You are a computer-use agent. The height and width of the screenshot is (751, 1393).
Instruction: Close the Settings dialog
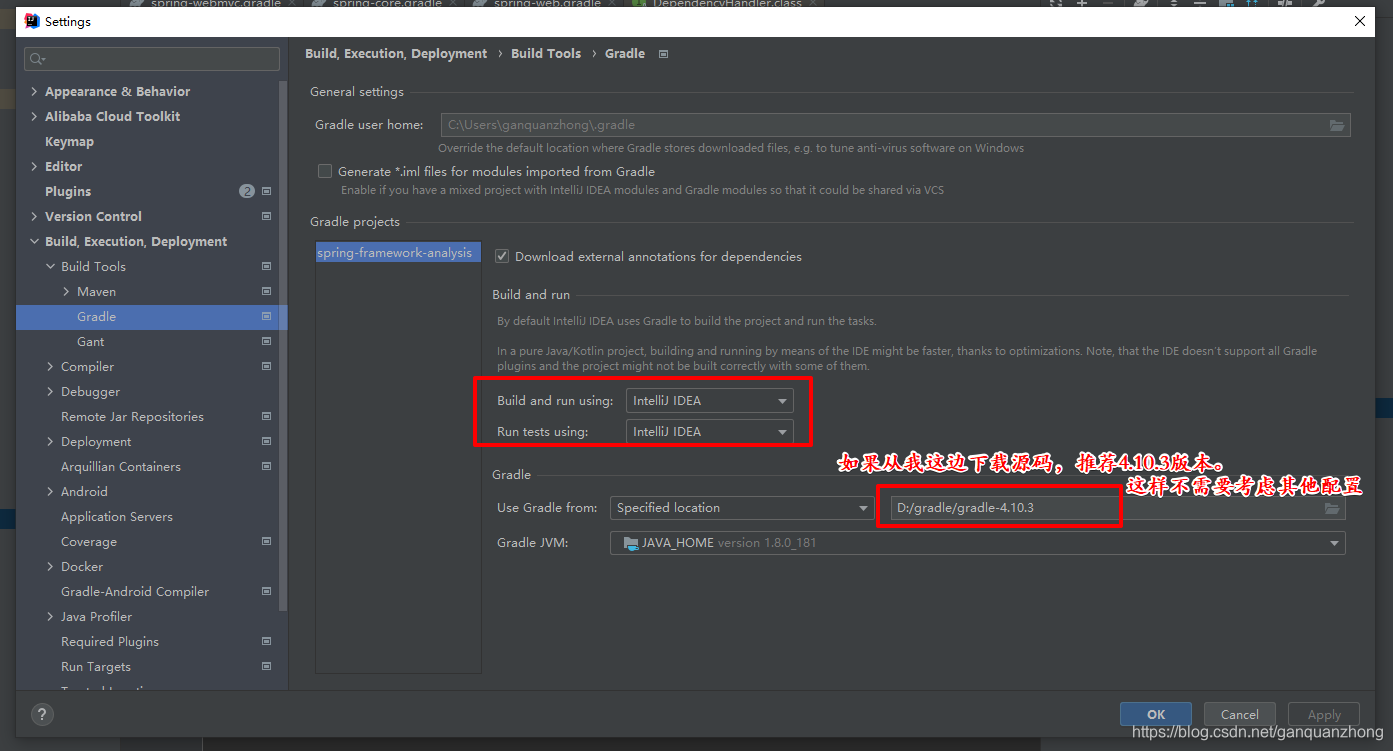click(1360, 21)
